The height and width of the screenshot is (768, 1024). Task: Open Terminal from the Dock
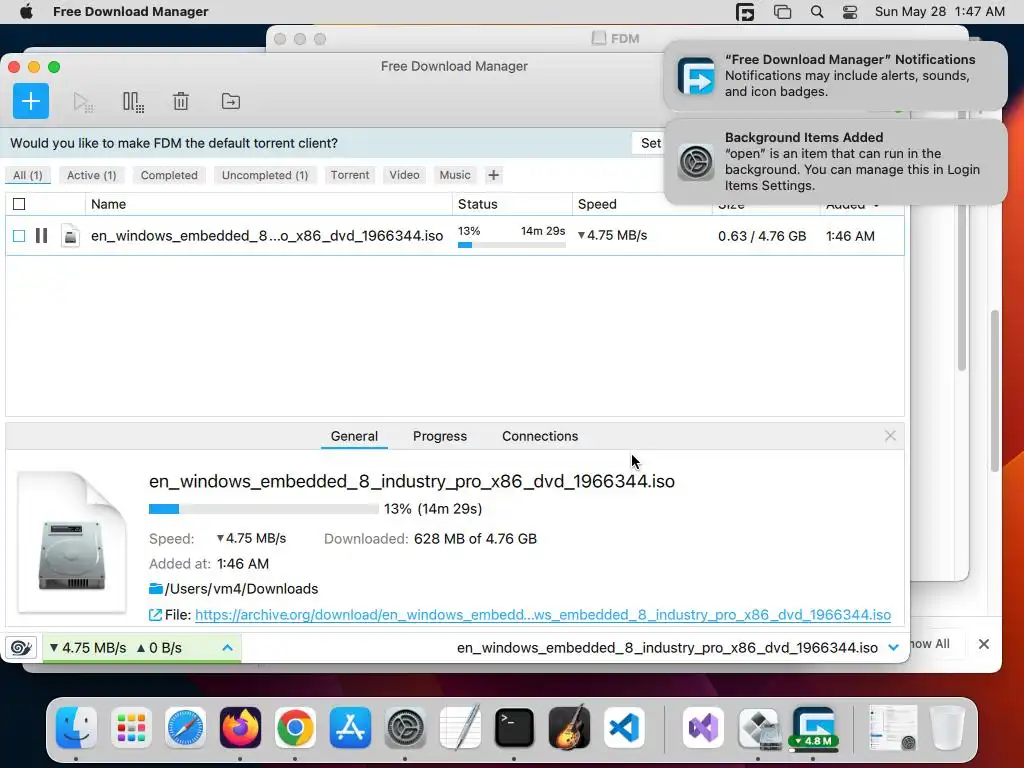point(514,727)
